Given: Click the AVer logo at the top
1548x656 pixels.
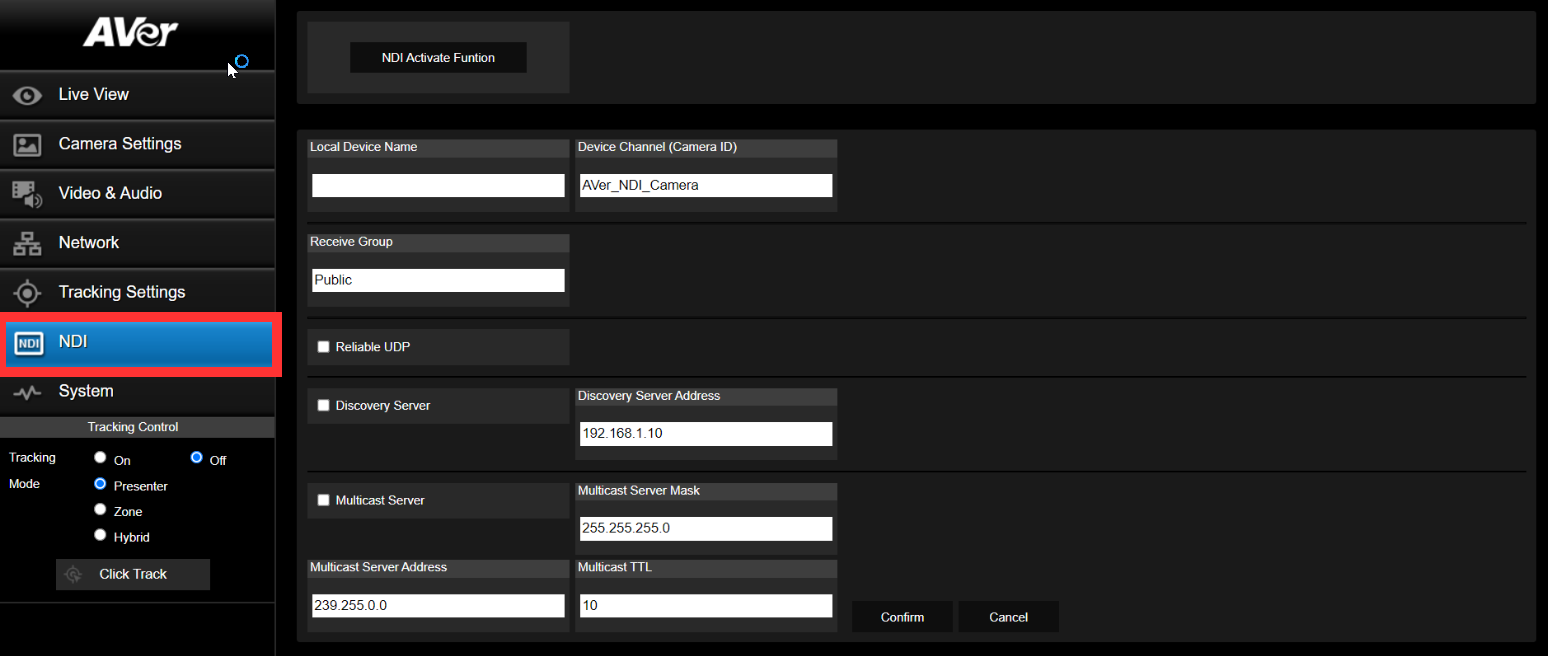Looking at the screenshot, I should point(131,31).
